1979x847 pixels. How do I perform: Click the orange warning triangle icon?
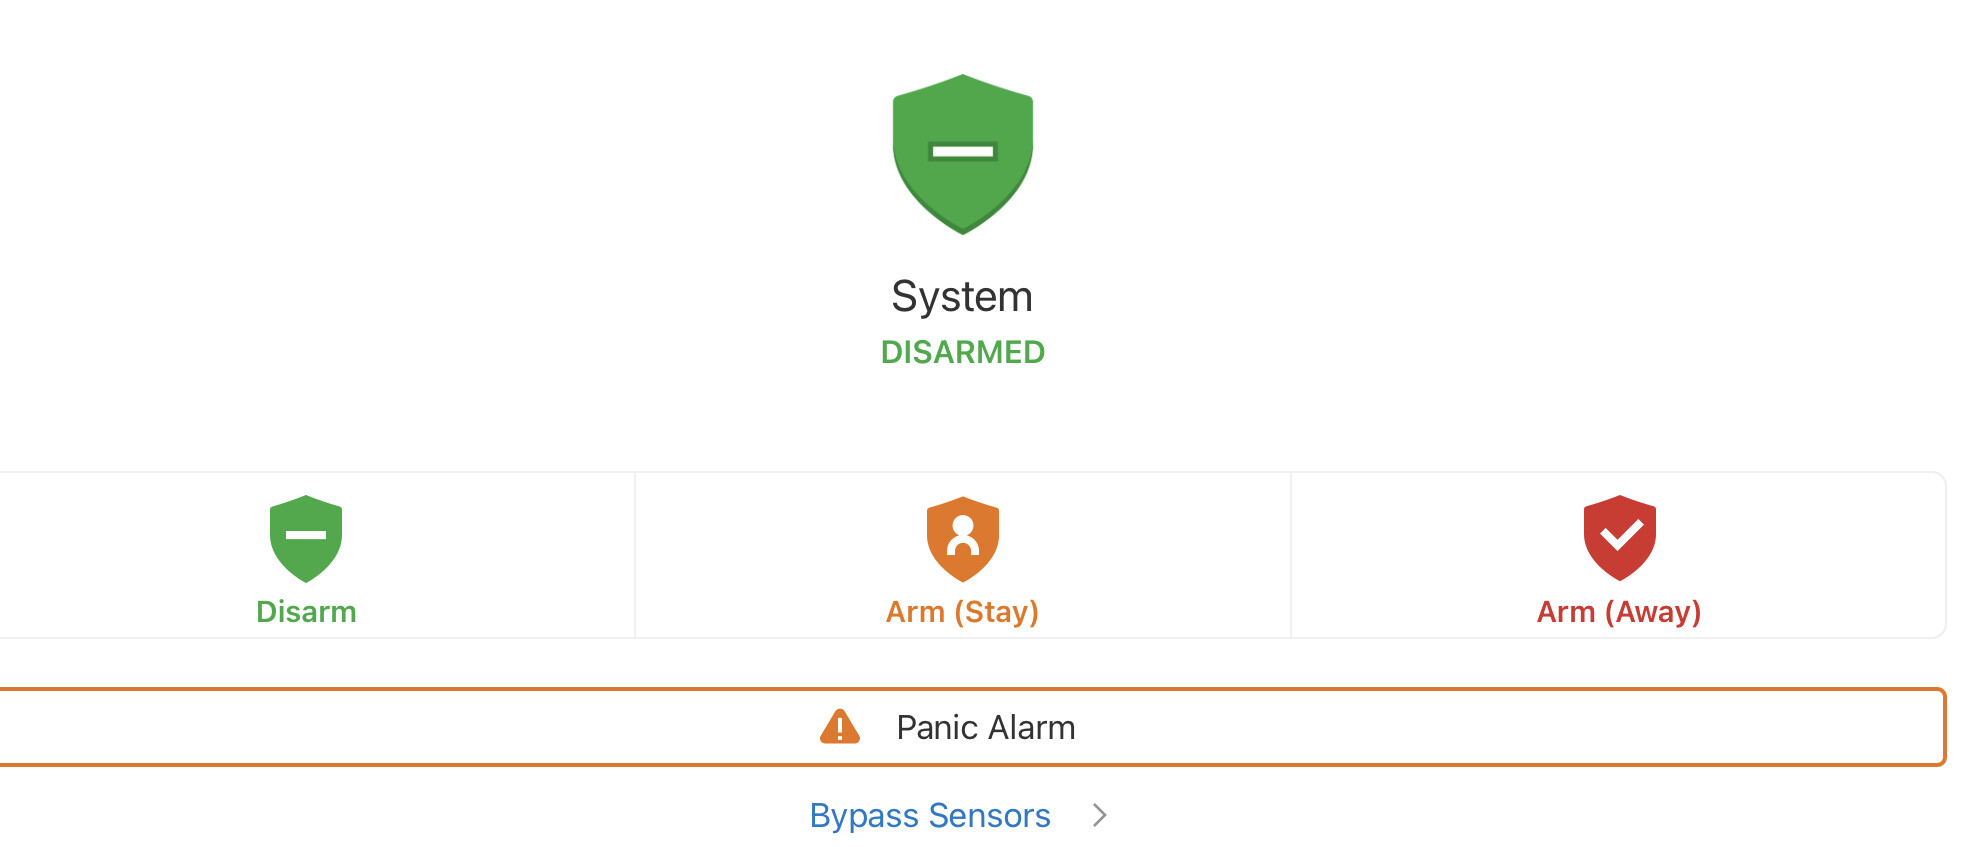point(840,727)
